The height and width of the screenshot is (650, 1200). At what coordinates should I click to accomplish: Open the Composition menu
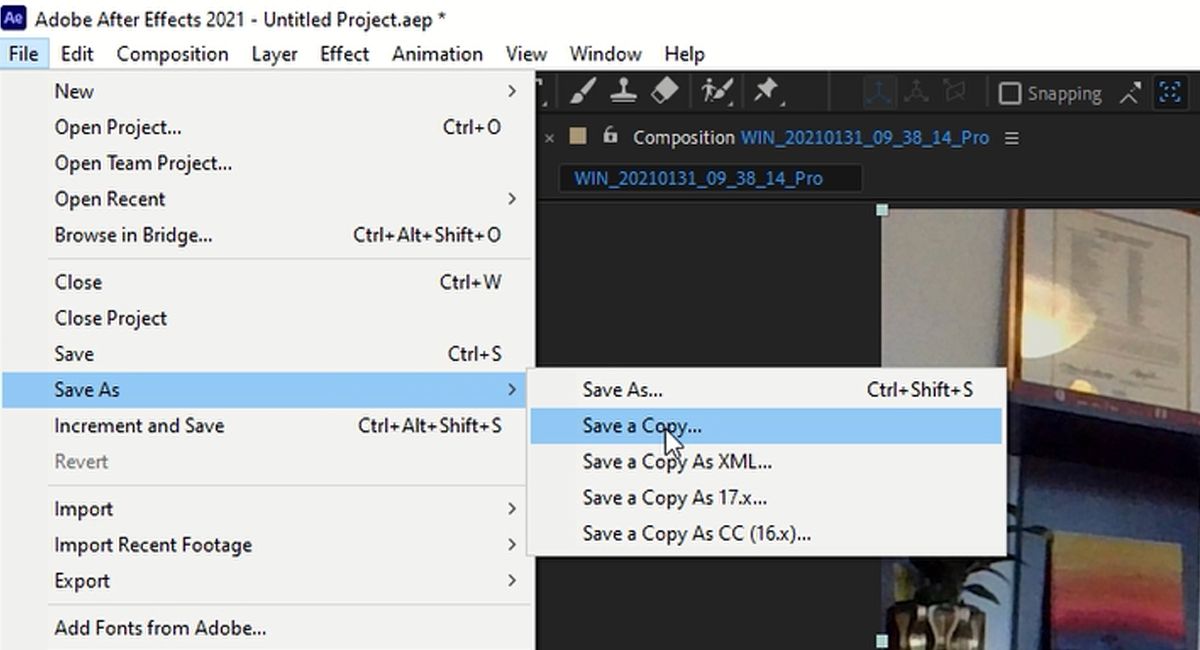coord(172,54)
